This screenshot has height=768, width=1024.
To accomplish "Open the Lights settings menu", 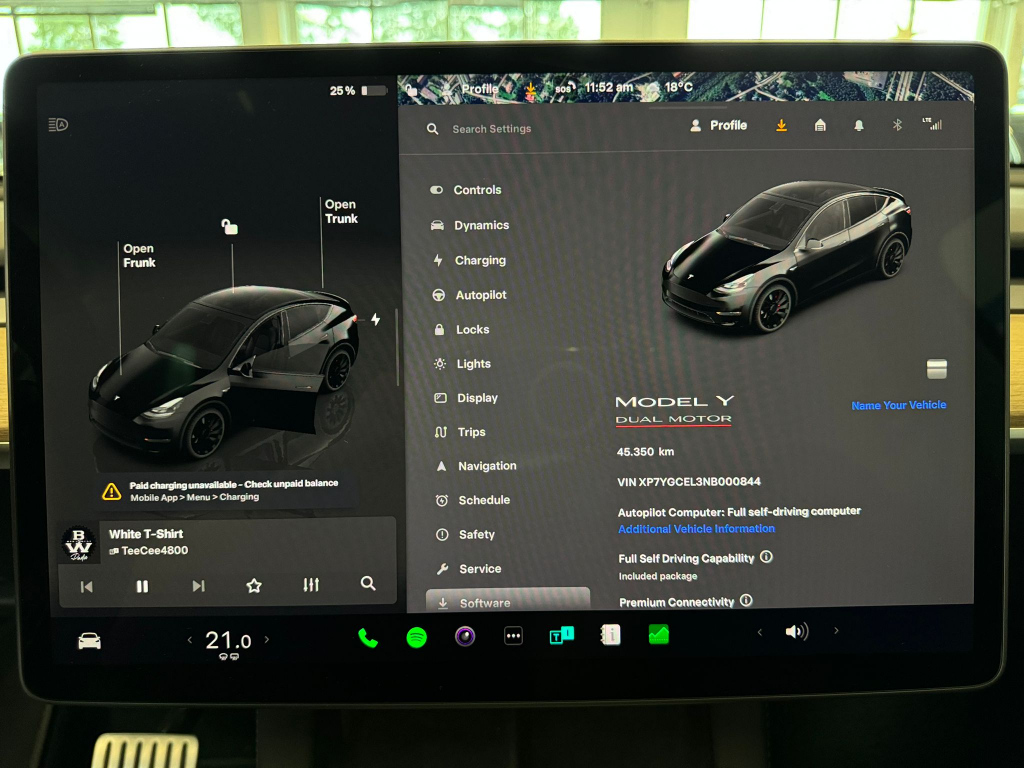I will point(462,364).
